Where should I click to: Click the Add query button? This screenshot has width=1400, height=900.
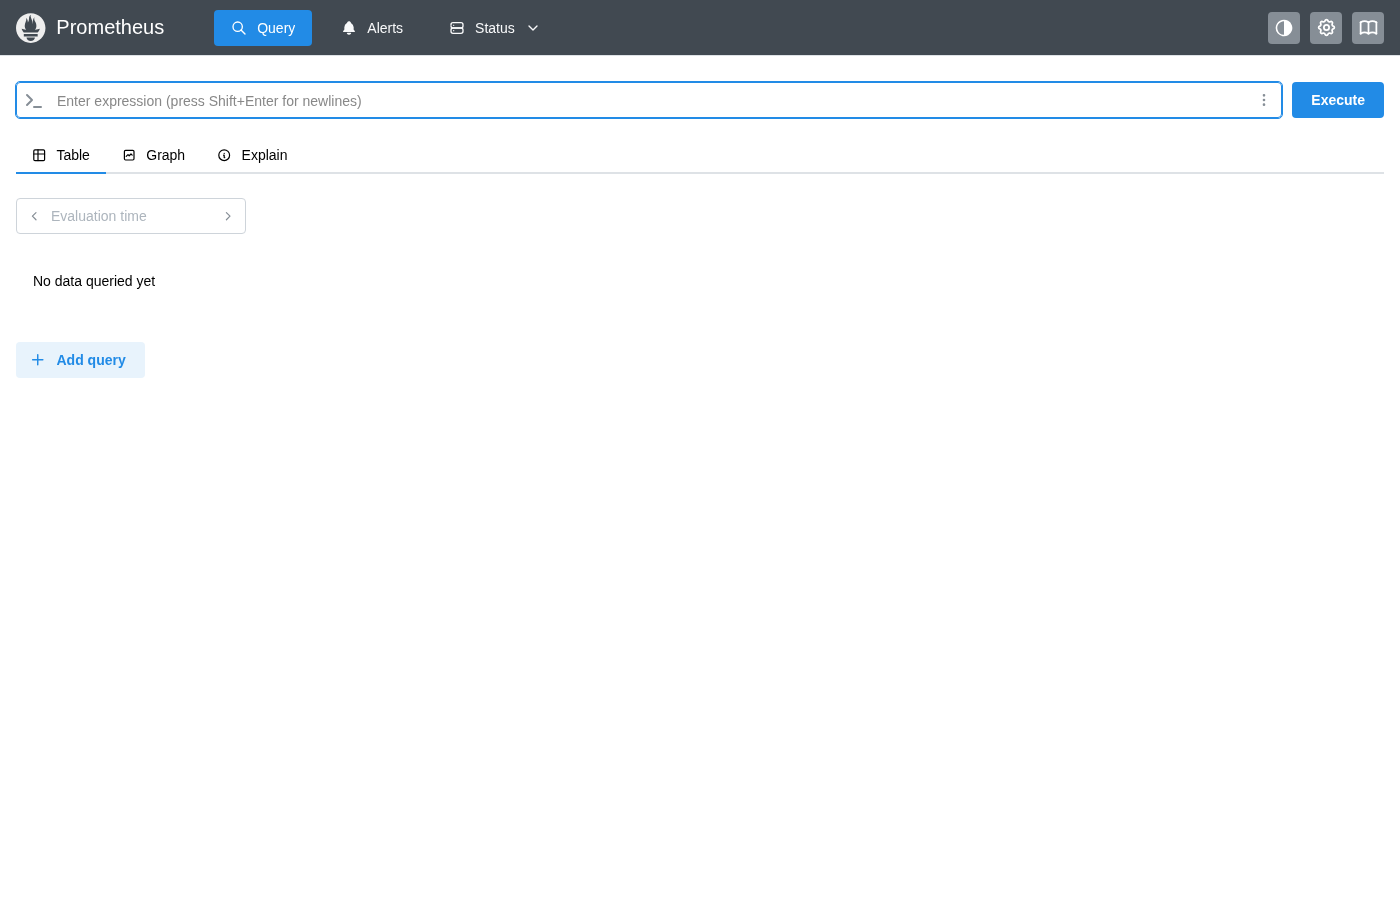point(81,360)
